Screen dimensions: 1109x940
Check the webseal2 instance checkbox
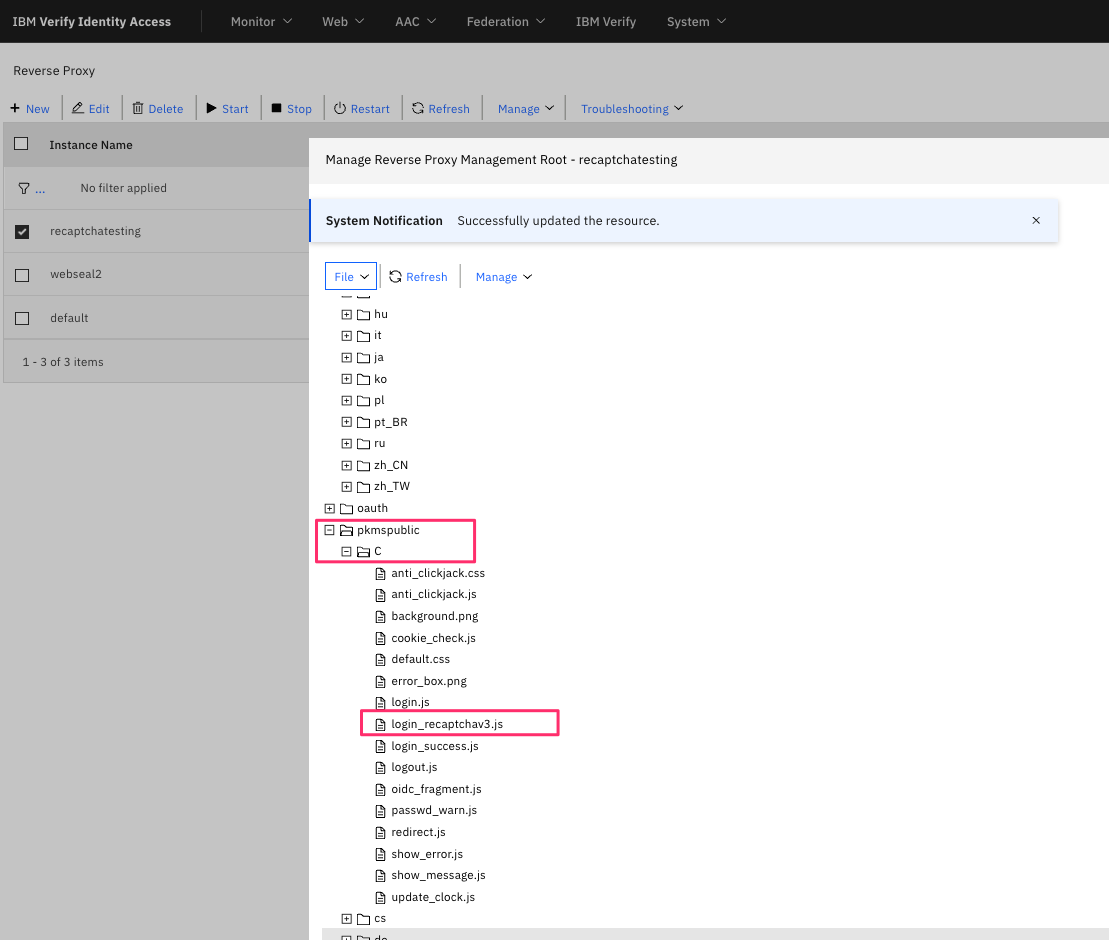point(22,275)
